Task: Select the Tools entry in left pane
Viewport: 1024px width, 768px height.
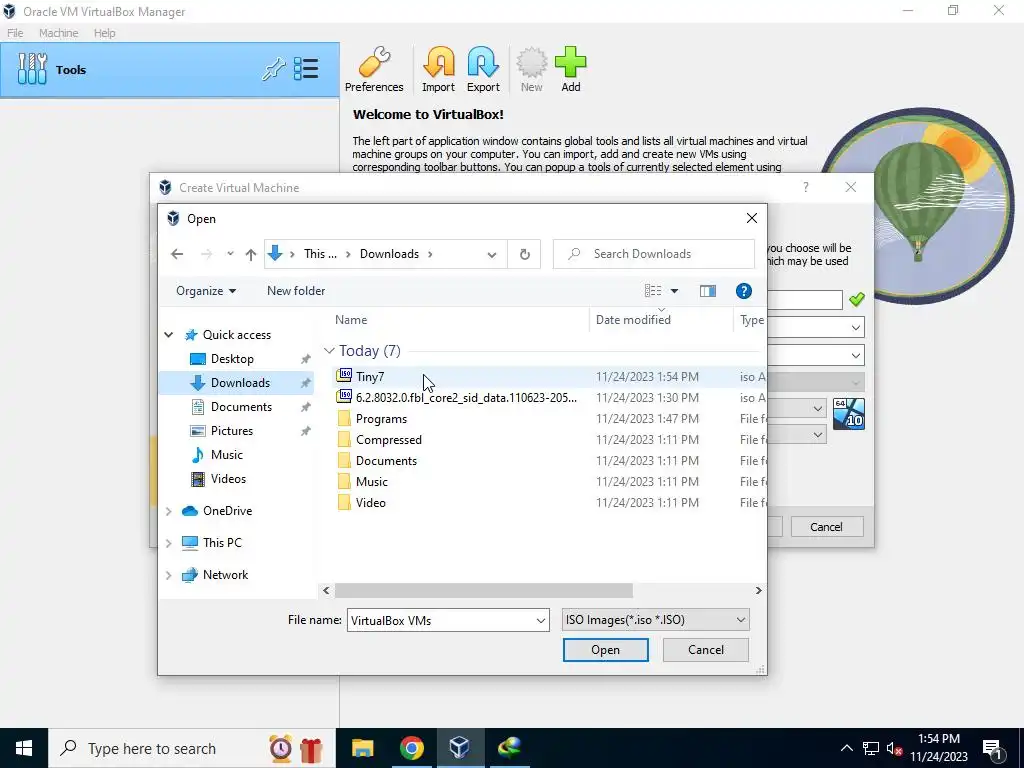Action: pyautogui.click(x=170, y=70)
